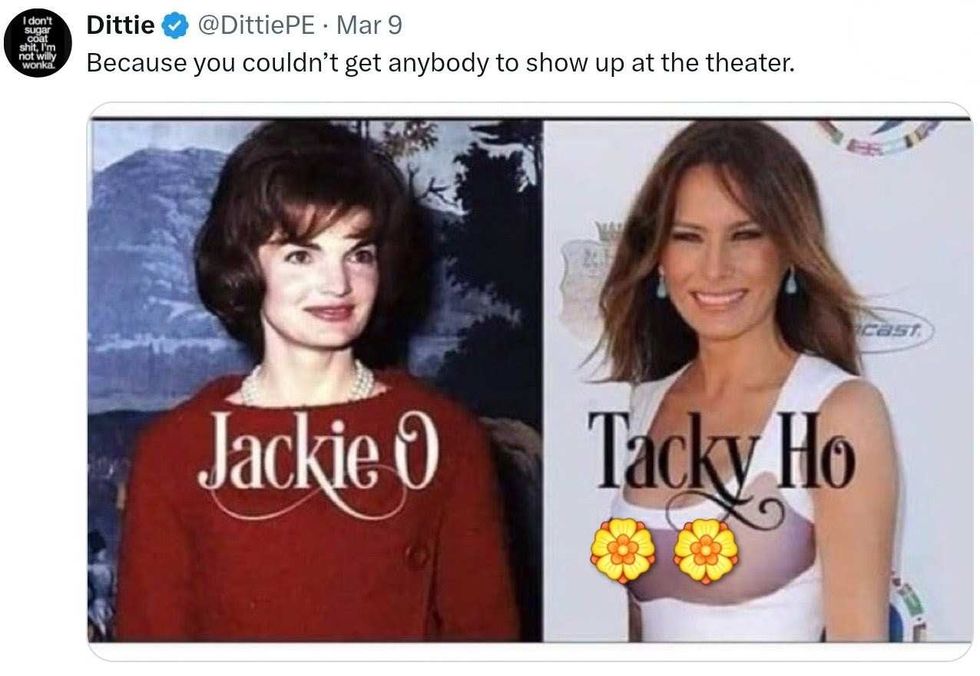Click the blue verified badge
The height and width of the screenshot is (676, 980).
[x=175, y=26]
